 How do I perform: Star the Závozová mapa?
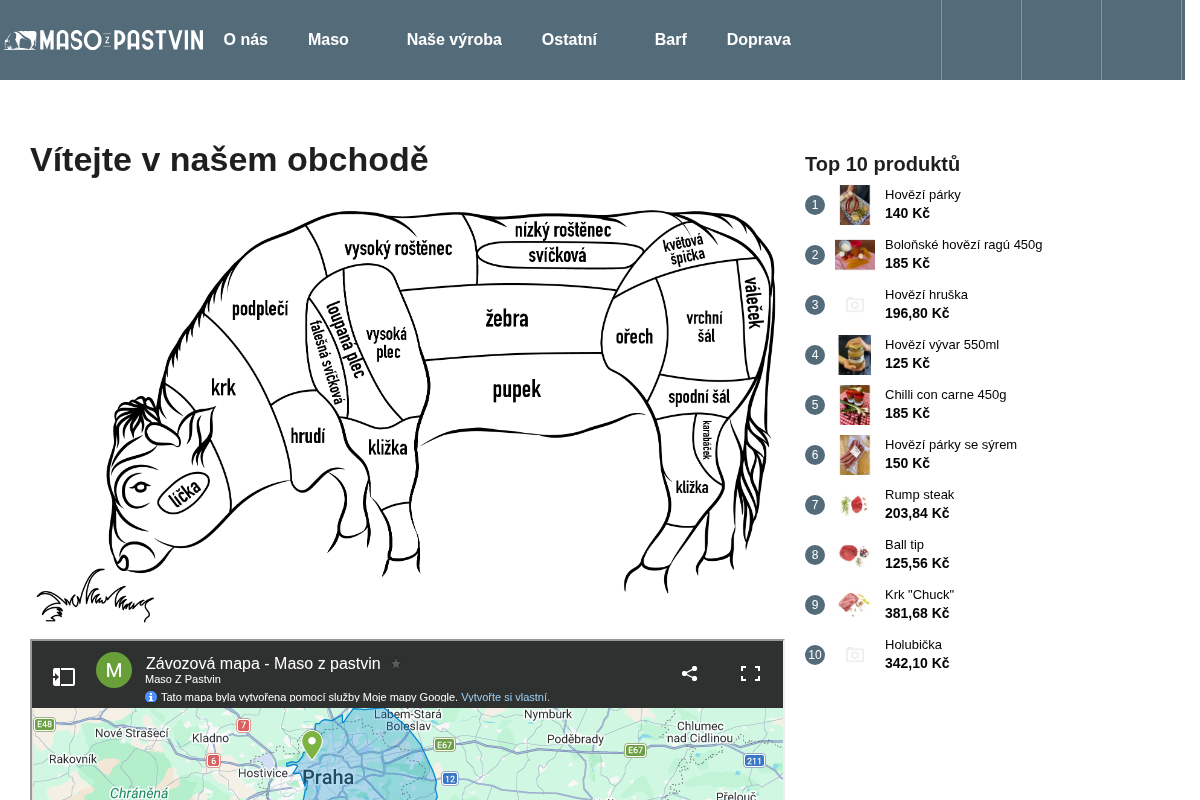[x=396, y=663]
